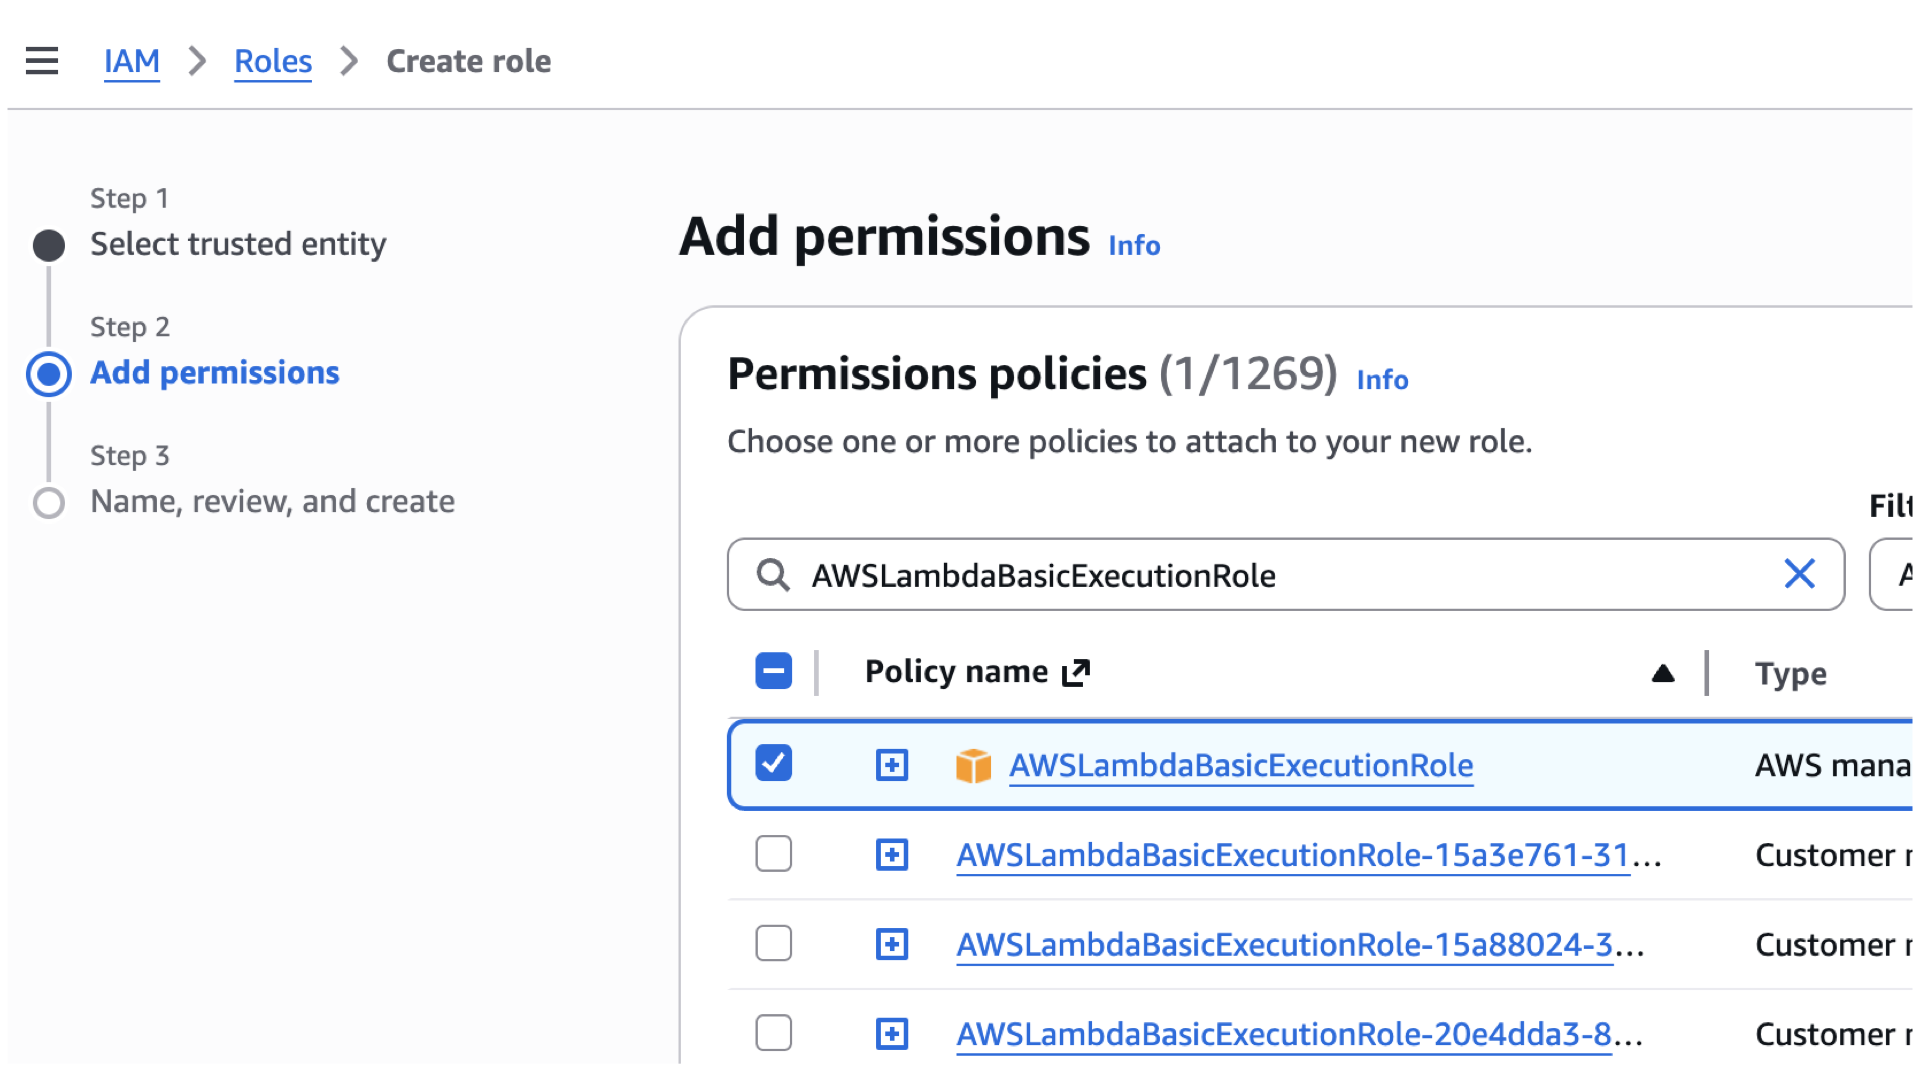Click orange AWS managed policy cube icon
Viewport: 1920px width, 1080px height.
973,766
